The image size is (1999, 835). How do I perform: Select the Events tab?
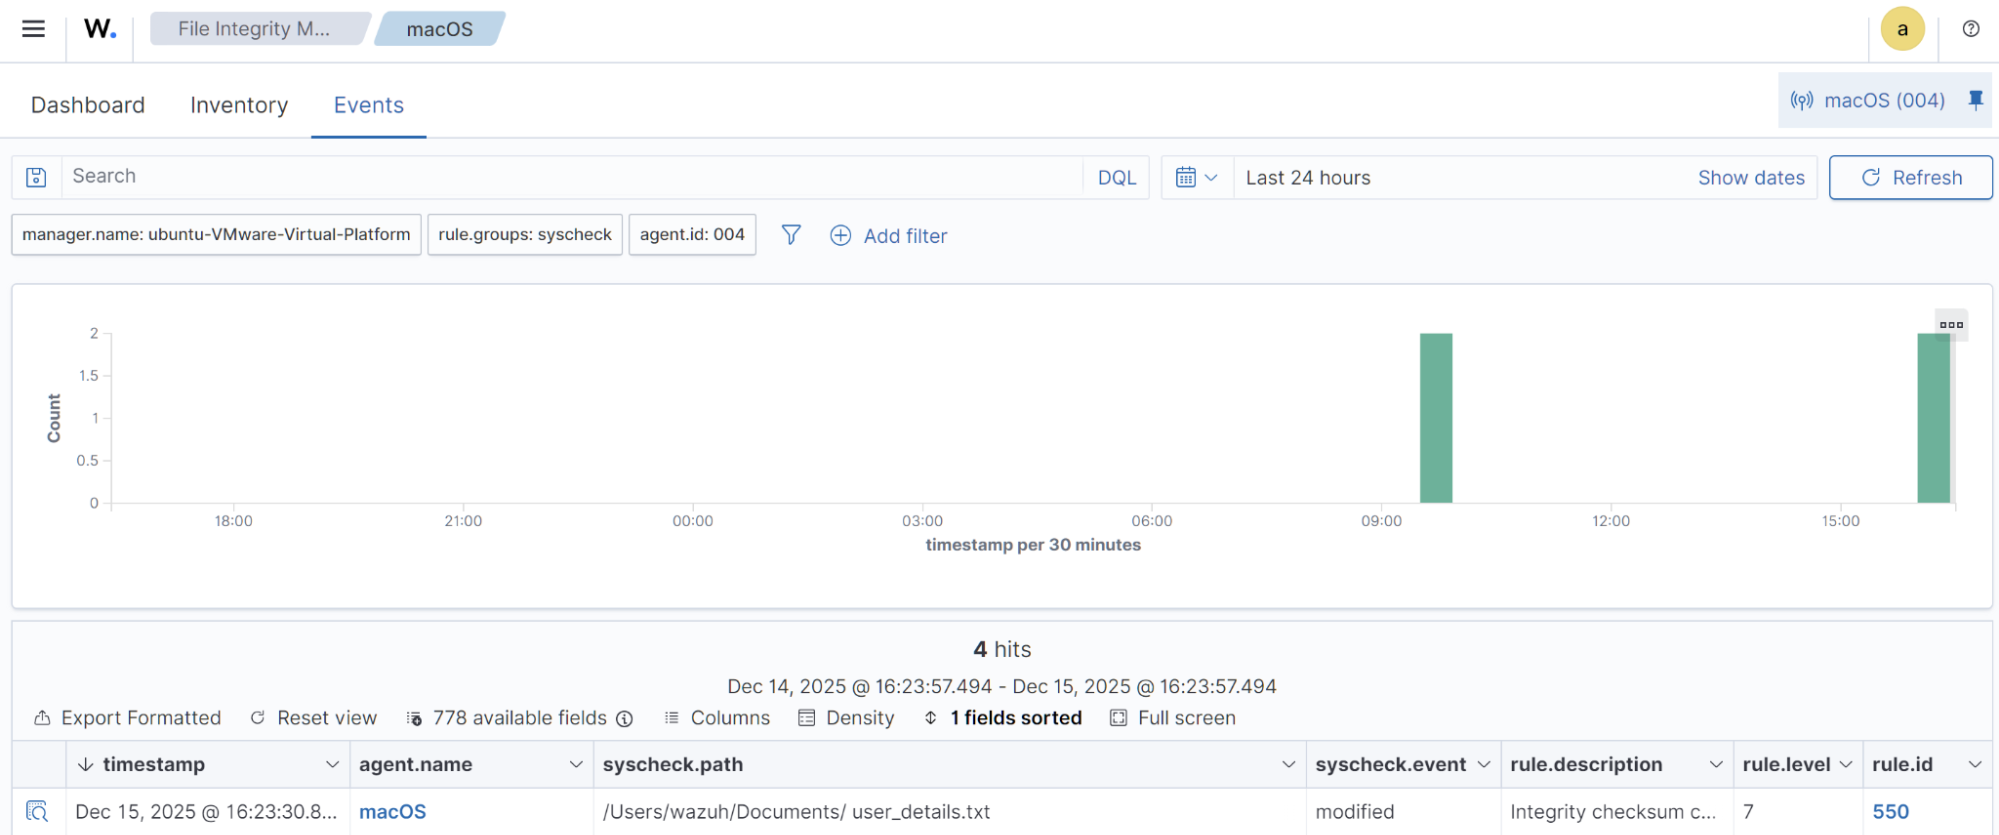pos(369,105)
